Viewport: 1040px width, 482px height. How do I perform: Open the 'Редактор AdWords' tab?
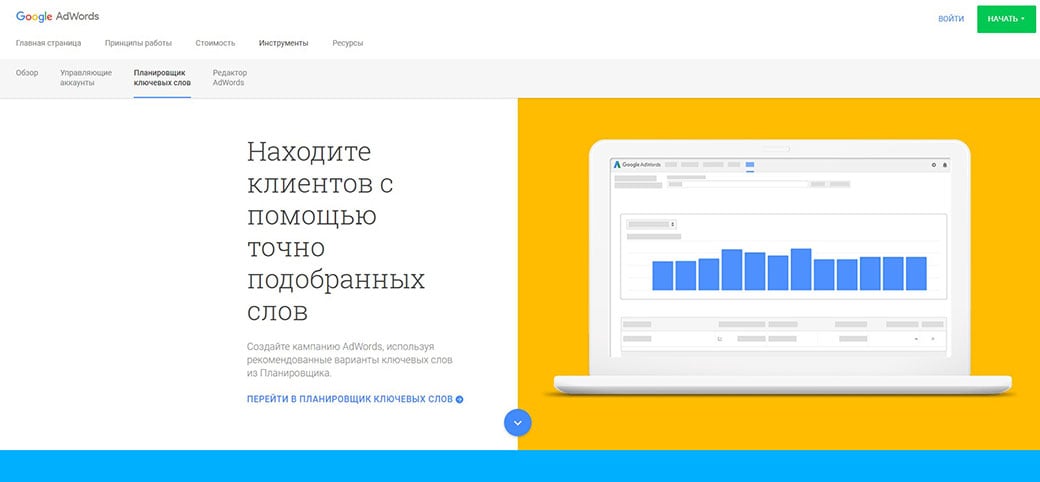click(229, 78)
